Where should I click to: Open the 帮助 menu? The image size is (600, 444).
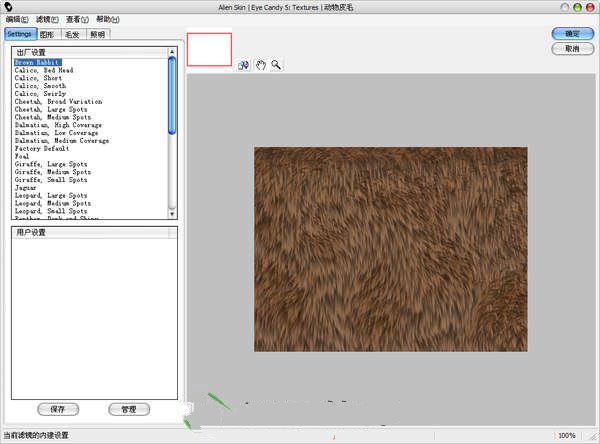pyautogui.click(x=107, y=19)
